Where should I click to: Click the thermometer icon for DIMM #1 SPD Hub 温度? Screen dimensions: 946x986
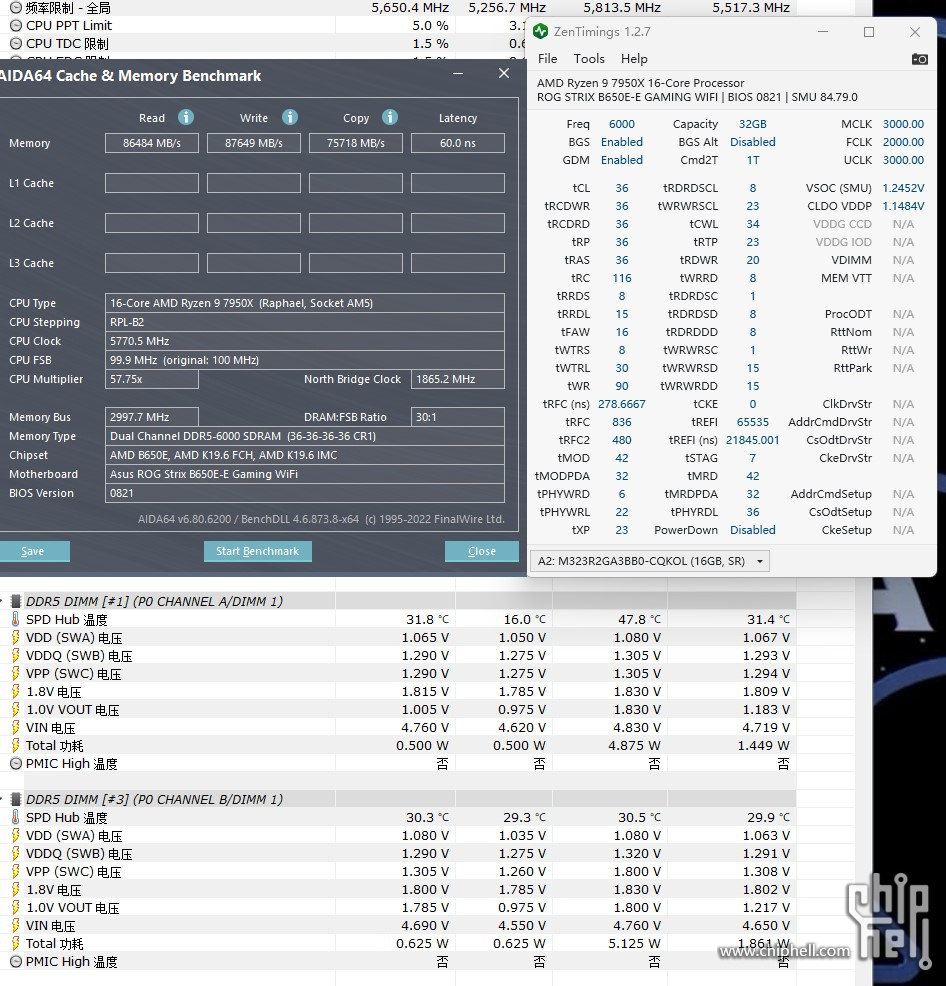click(x=16, y=619)
